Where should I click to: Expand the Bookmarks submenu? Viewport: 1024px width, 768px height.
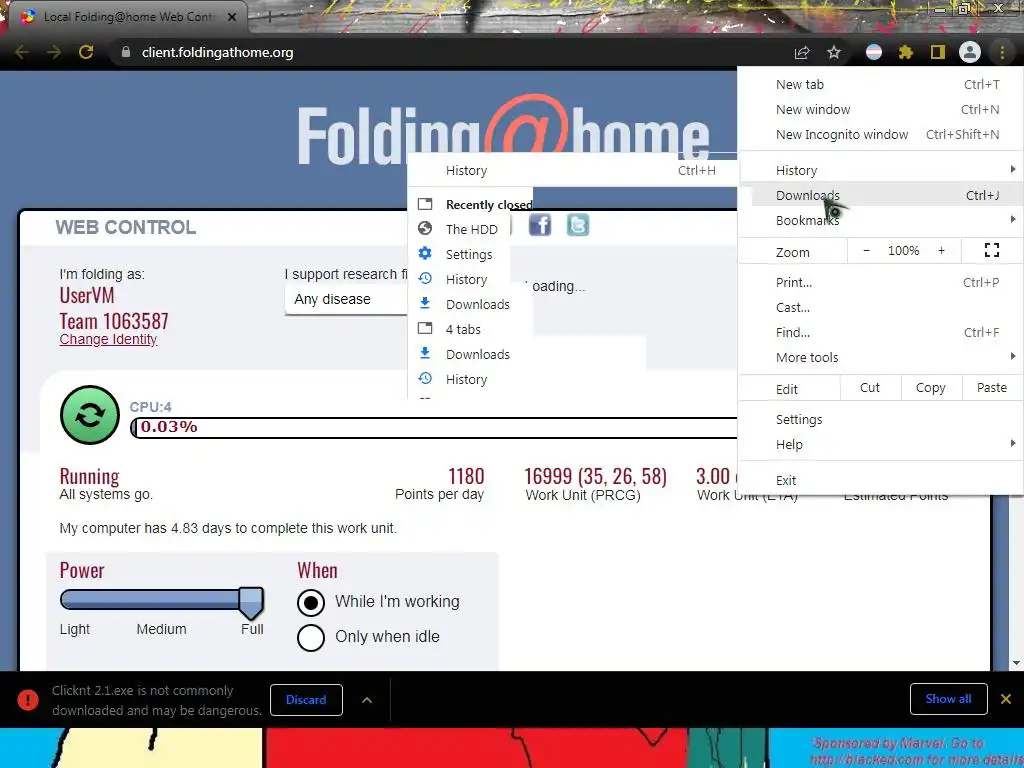click(x=881, y=220)
